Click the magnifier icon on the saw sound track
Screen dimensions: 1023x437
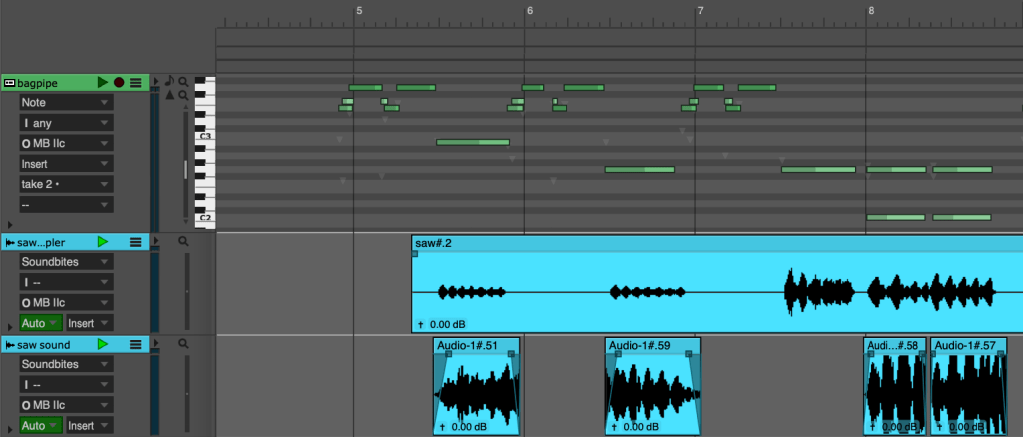[x=184, y=343]
